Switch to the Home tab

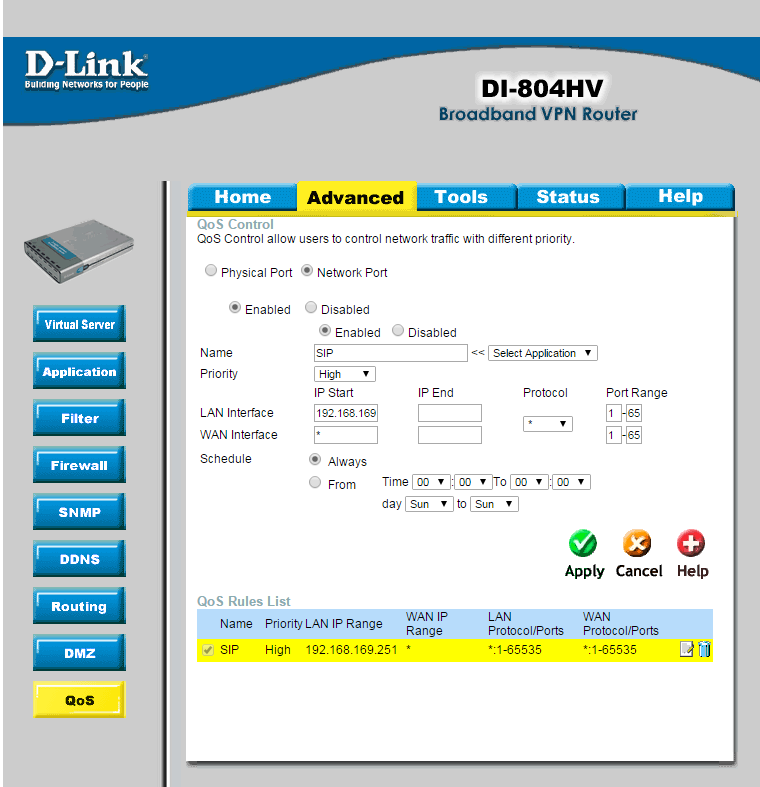(242, 197)
